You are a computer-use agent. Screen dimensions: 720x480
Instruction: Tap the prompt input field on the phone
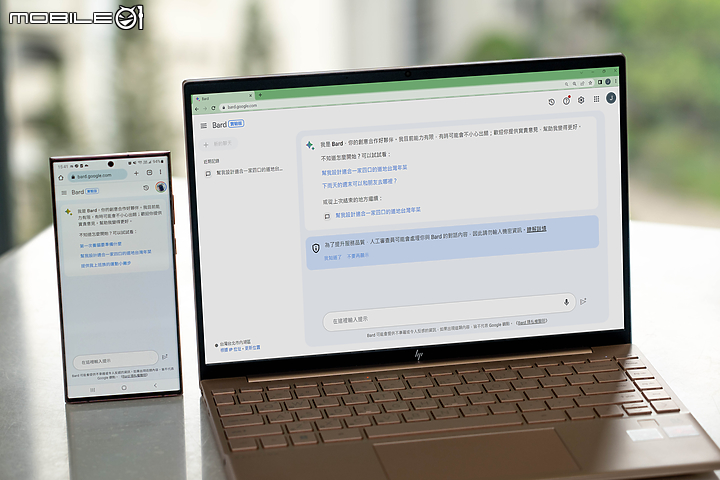click(115, 360)
